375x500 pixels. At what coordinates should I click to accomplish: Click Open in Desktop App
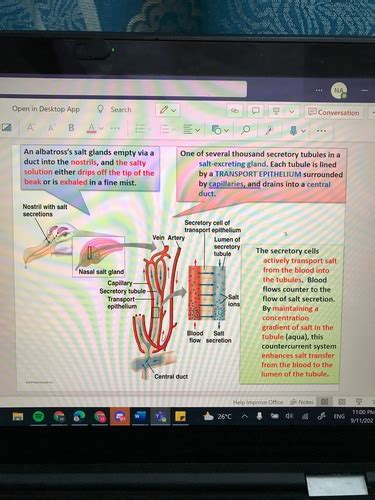click(x=46, y=109)
